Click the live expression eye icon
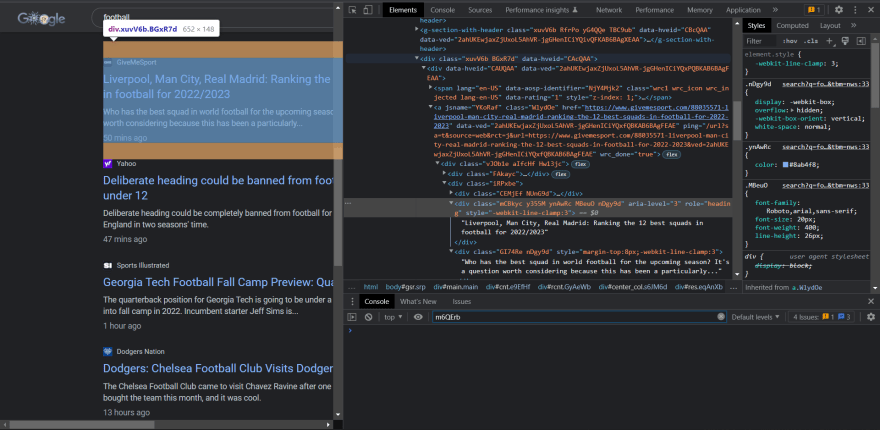This screenshot has width=880, height=430. point(418,317)
